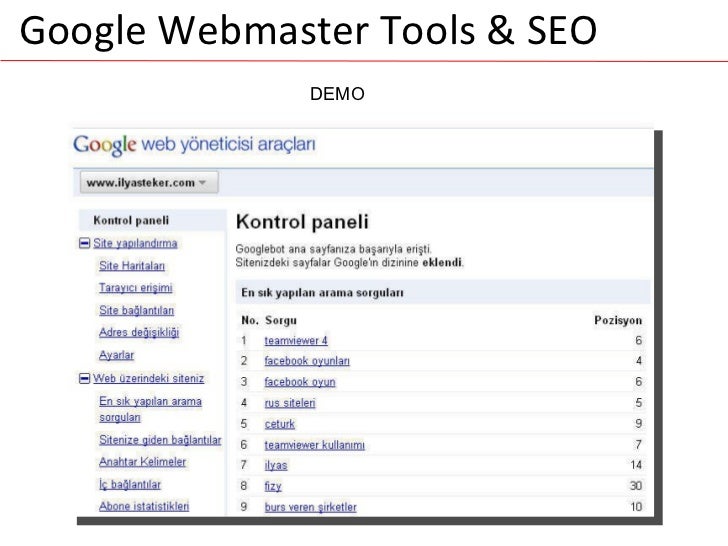Open the Tarayıcı erişimi link

pos(136,288)
